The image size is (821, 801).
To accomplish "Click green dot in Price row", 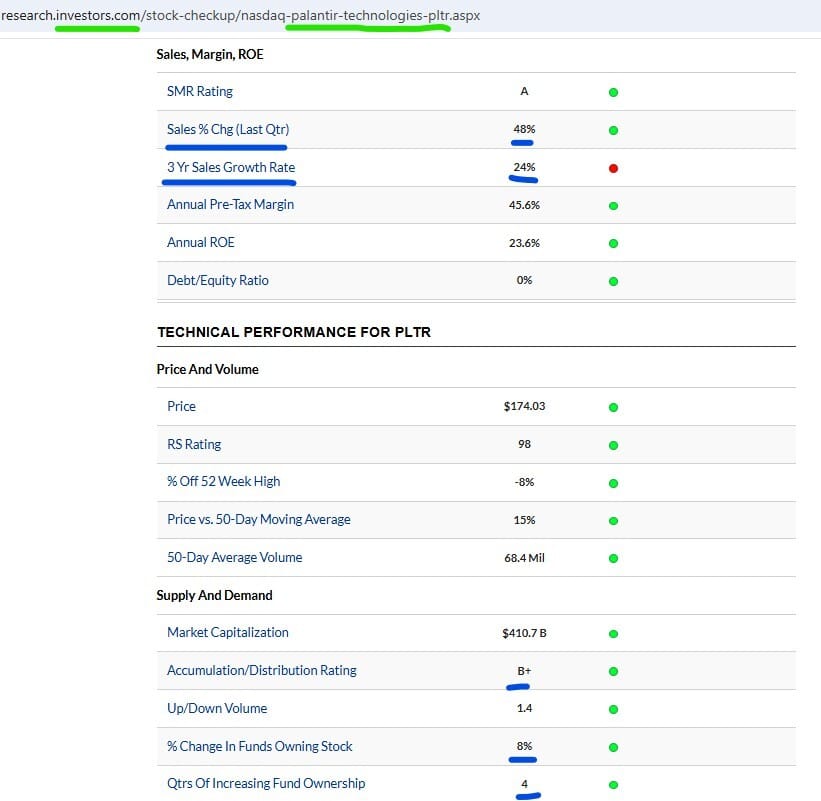I will pyautogui.click(x=613, y=407).
